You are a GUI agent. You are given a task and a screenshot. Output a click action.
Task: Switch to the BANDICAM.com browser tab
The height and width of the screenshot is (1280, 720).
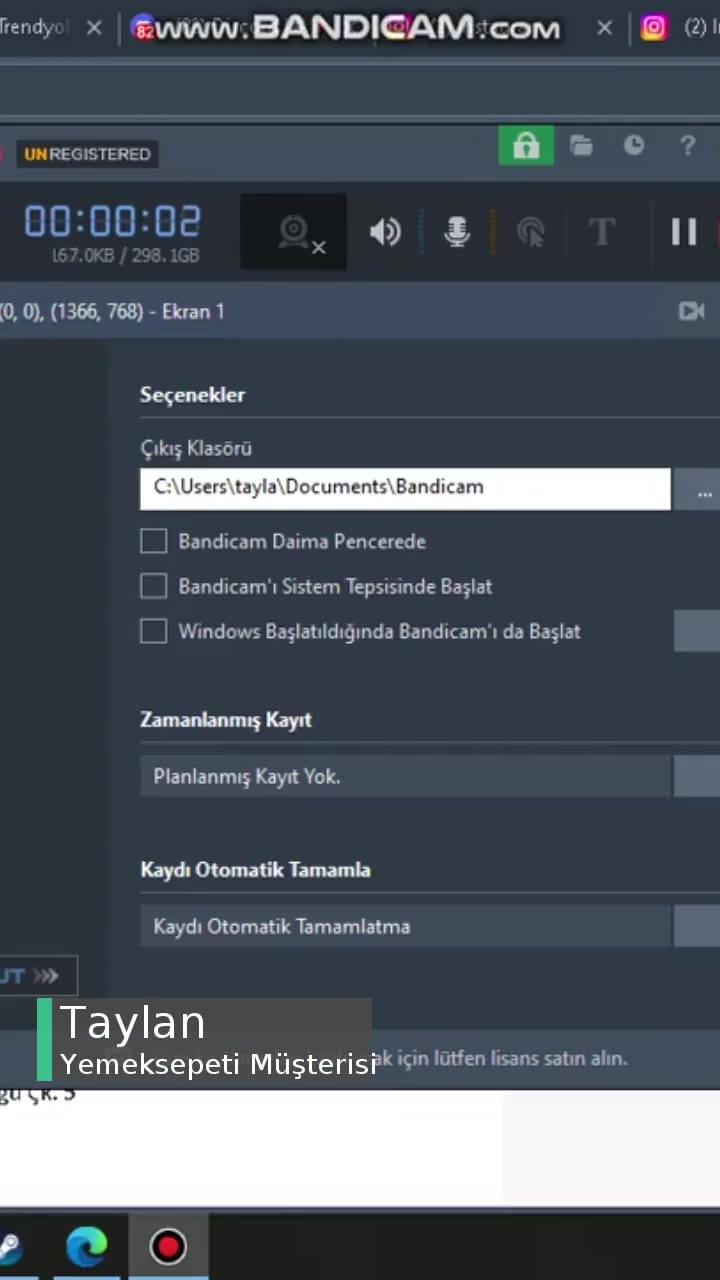360,27
